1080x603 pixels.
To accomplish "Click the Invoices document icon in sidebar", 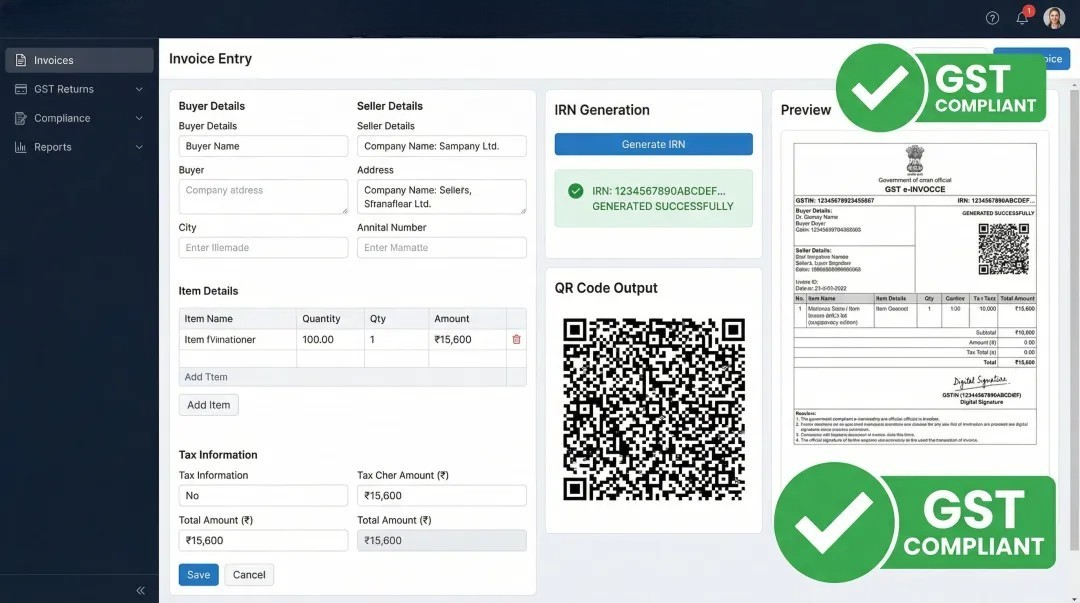I will 21,60.
